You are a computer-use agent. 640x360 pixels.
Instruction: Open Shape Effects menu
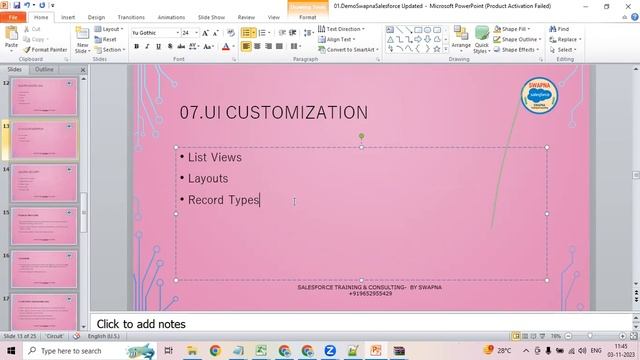coord(517,49)
